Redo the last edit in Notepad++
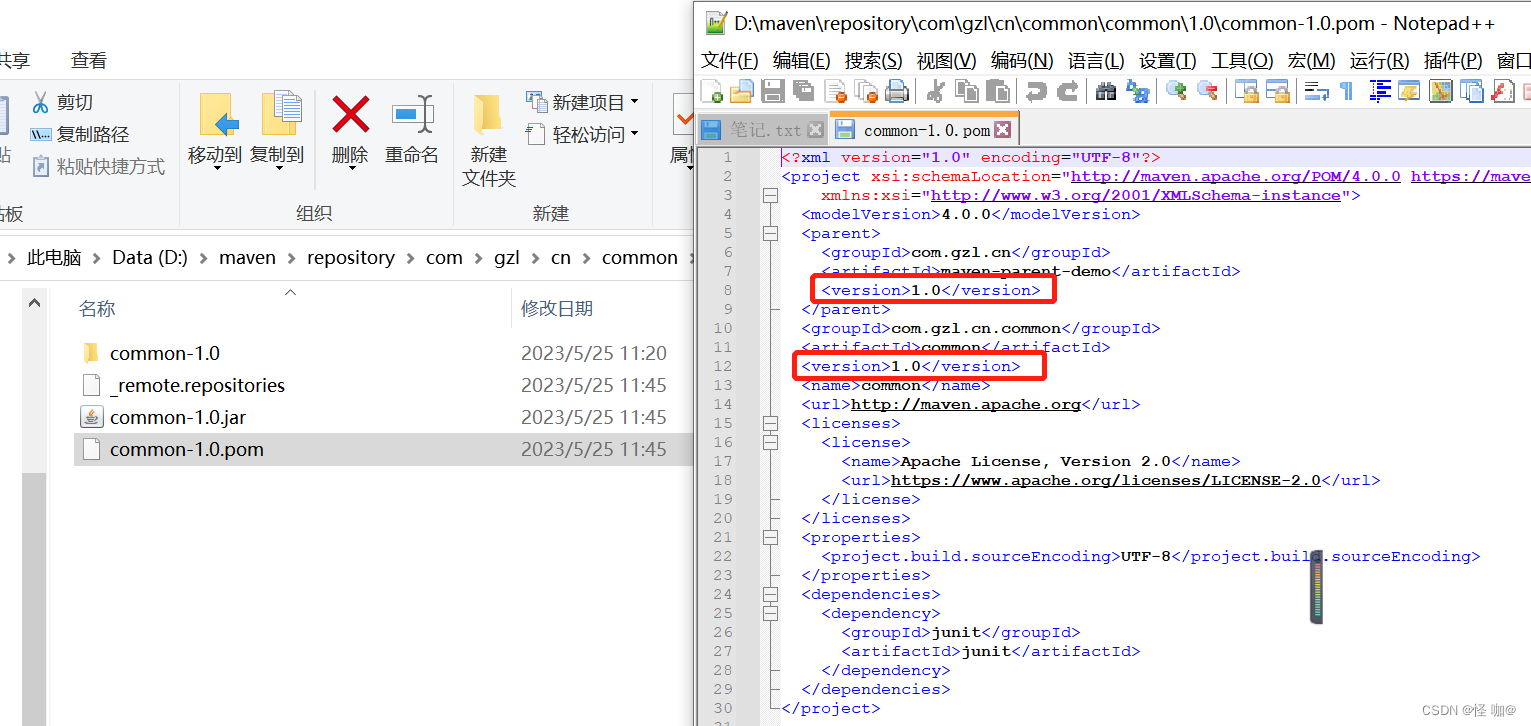 [1068, 91]
